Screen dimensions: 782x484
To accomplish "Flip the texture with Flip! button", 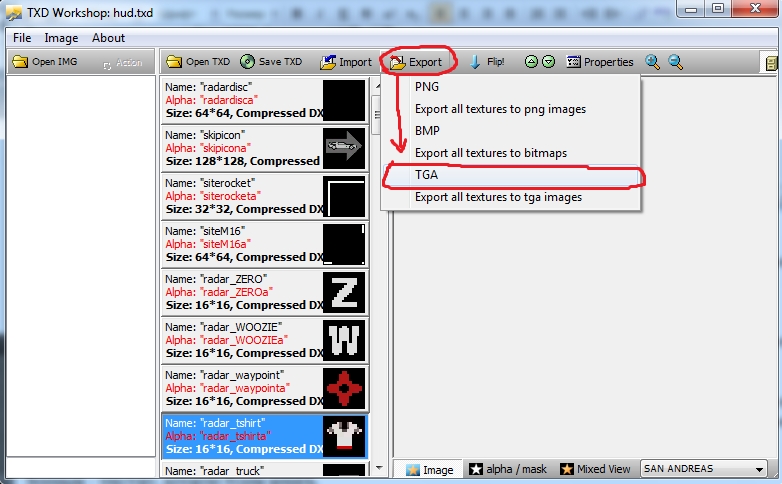I will (486, 62).
